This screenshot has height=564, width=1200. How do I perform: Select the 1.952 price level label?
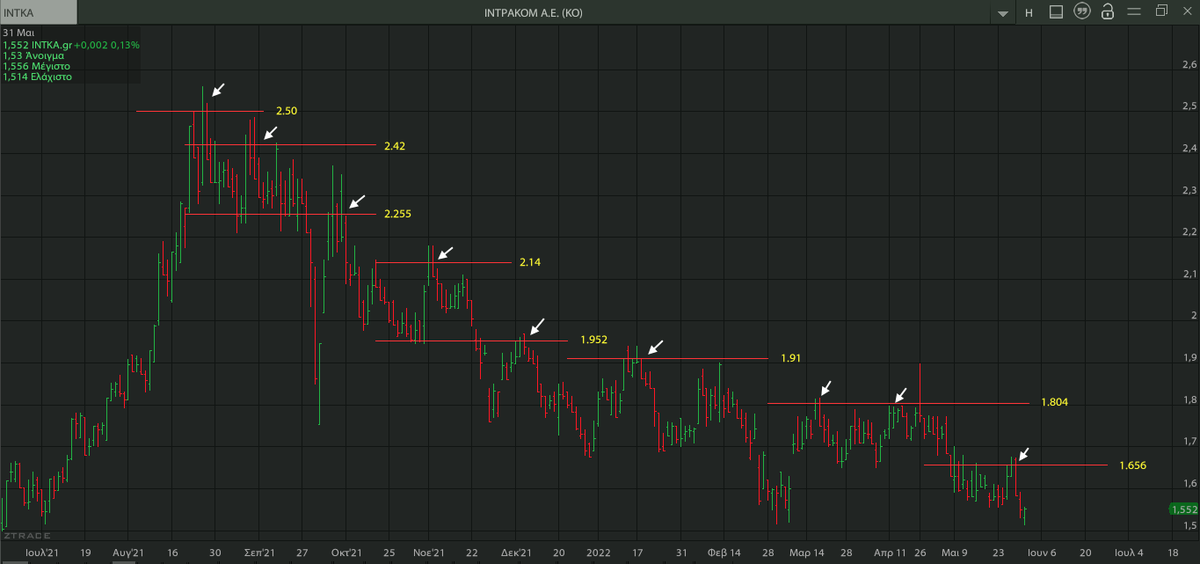pyautogui.click(x=594, y=340)
